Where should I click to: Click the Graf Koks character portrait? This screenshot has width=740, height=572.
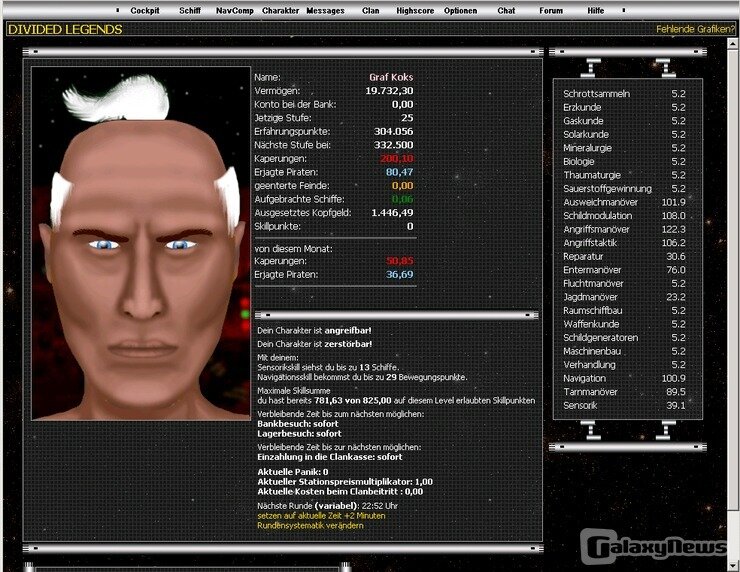[140, 243]
